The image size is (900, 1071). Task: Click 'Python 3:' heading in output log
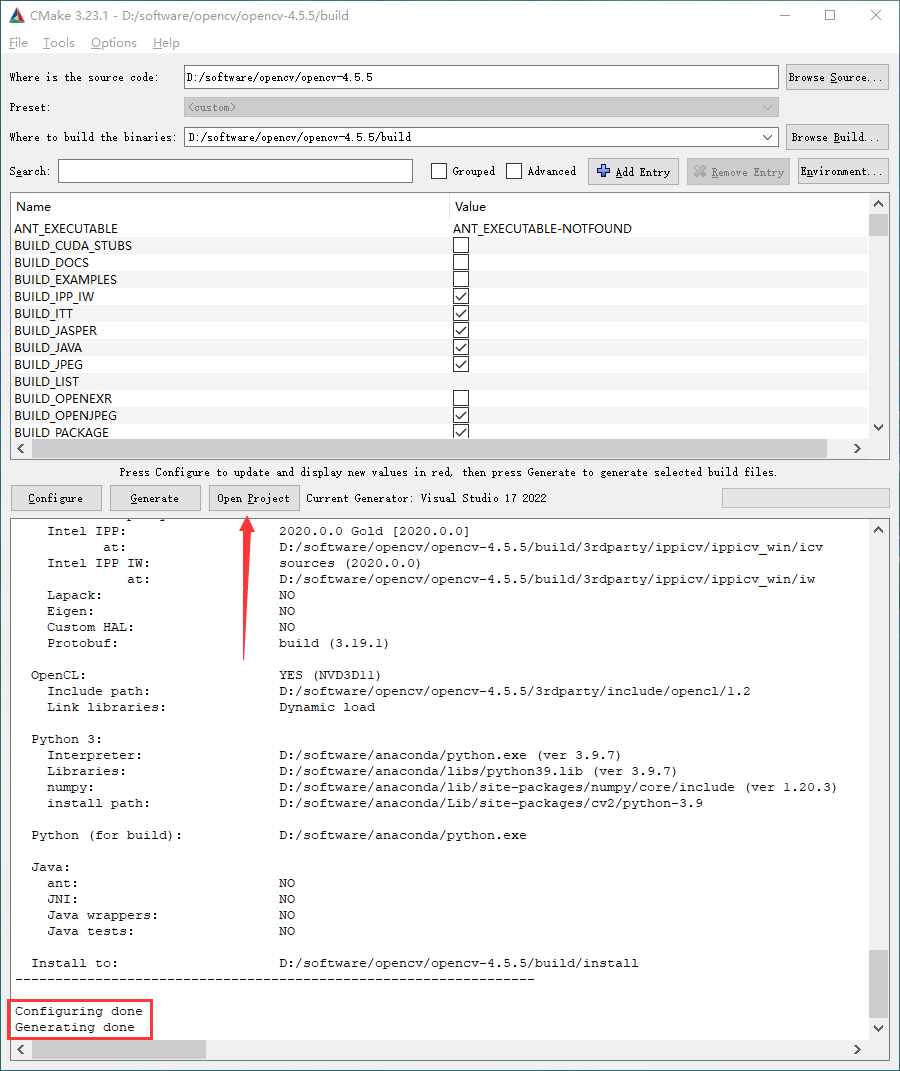pos(66,740)
